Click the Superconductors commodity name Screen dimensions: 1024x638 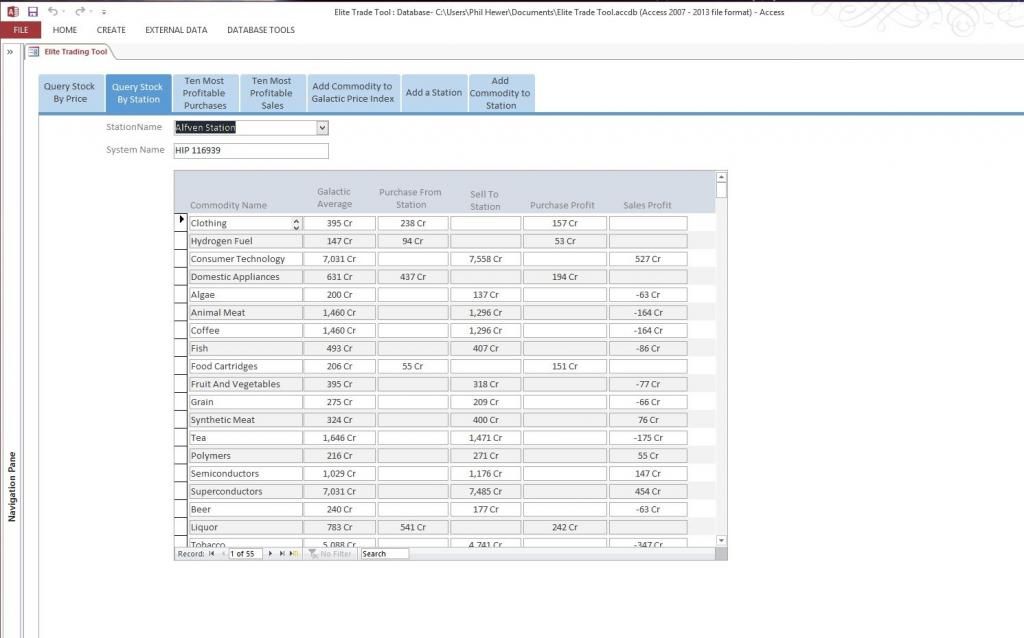point(246,491)
